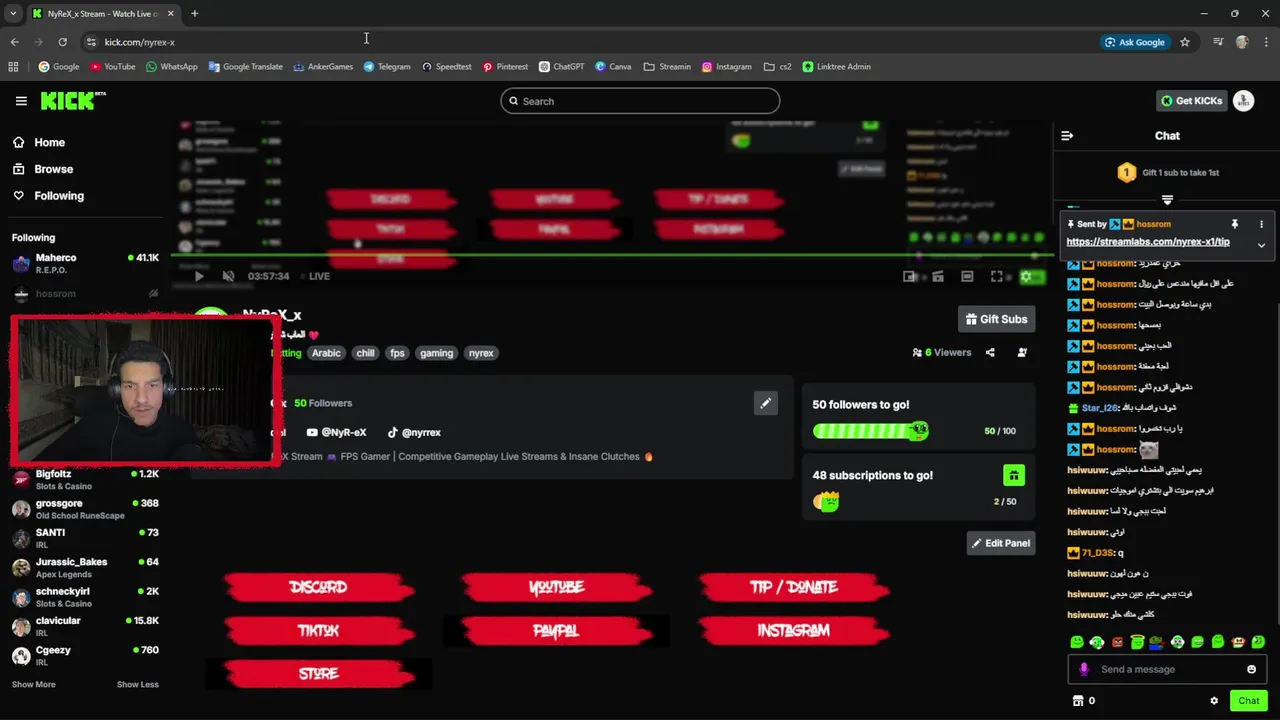
Task: Collapse the gift leaderboard arrow
Action: point(1167,200)
